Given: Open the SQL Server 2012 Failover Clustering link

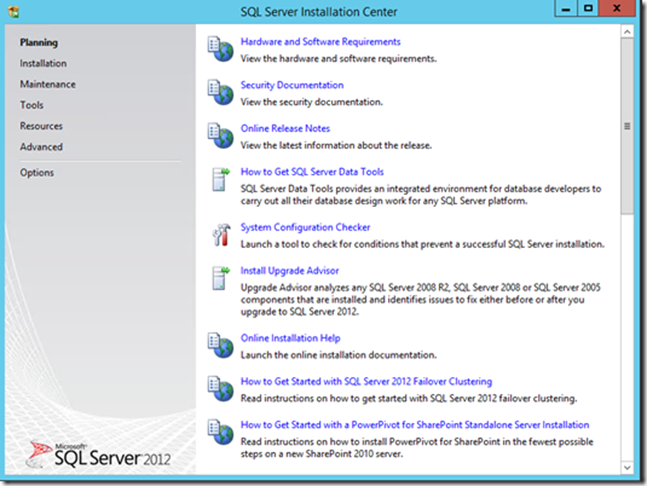Looking at the screenshot, I should click(x=366, y=381).
